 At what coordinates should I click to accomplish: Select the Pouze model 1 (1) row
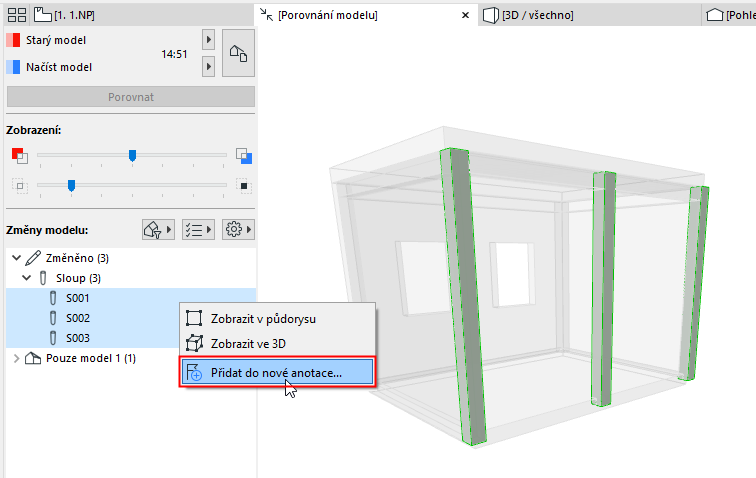click(x=92, y=358)
